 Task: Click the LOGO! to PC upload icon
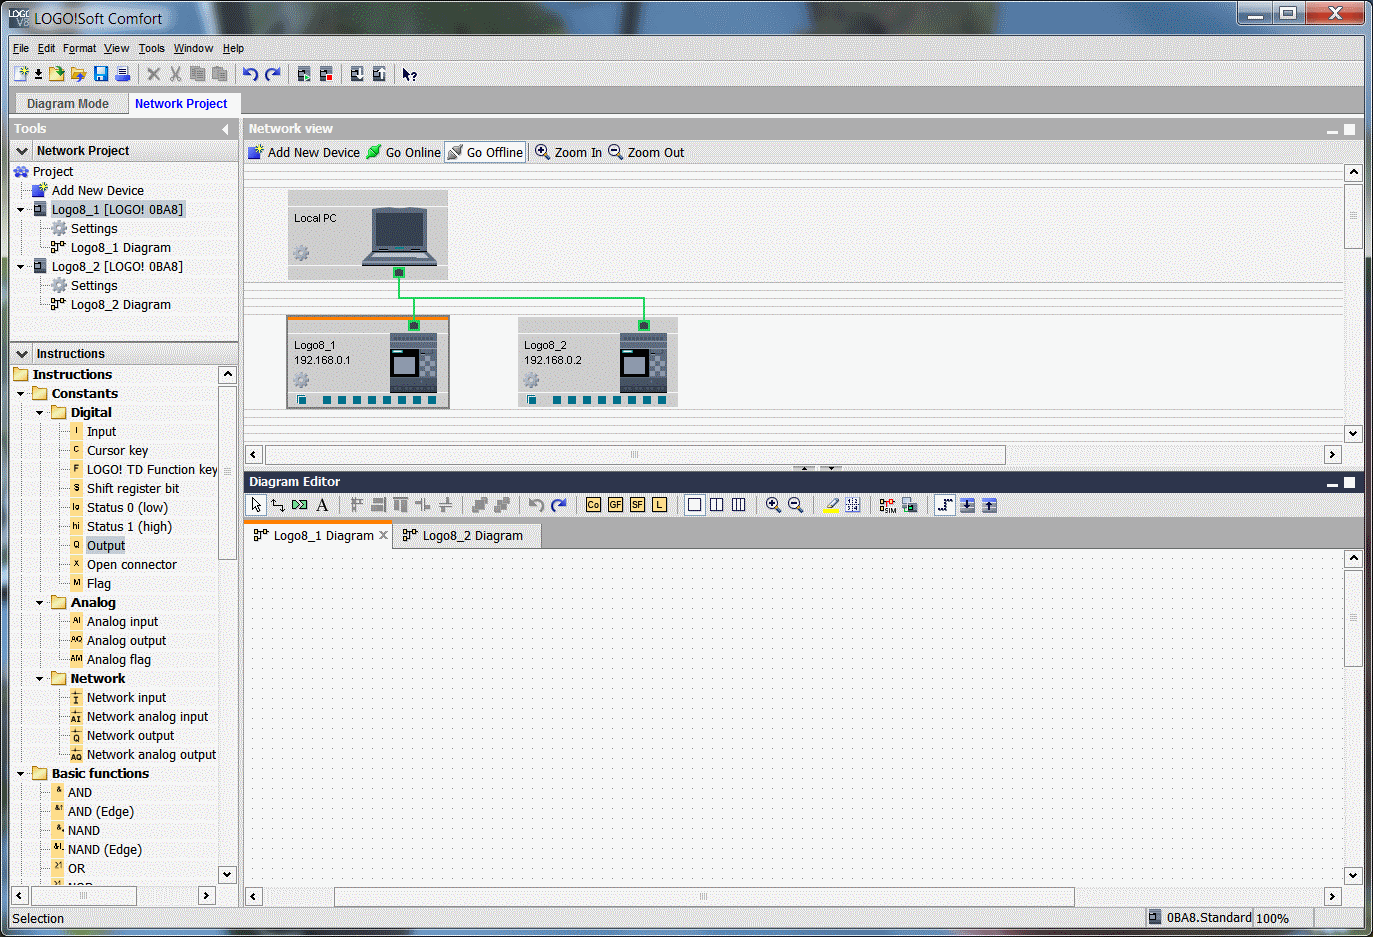(x=379, y=74)
